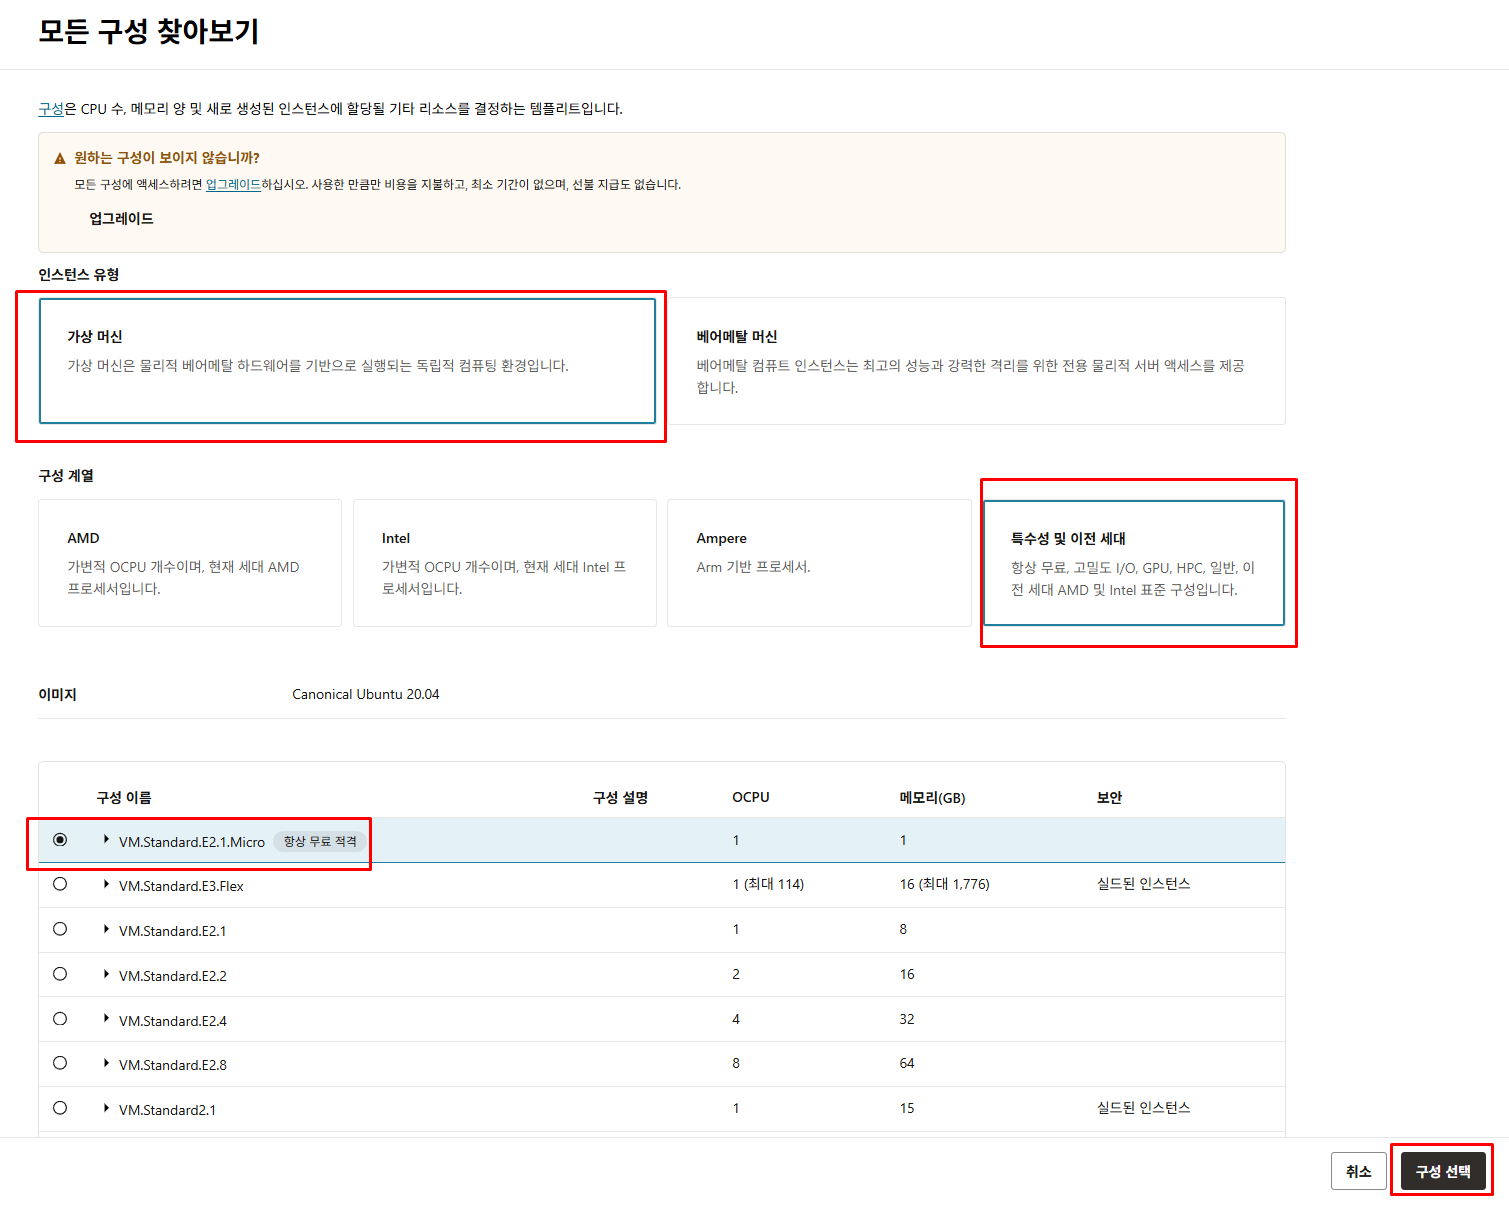Click the warning triangle icon in the upgrade notice
Screen dimensions: 1509x1208
pyautogui.click(x=60, y=158)
